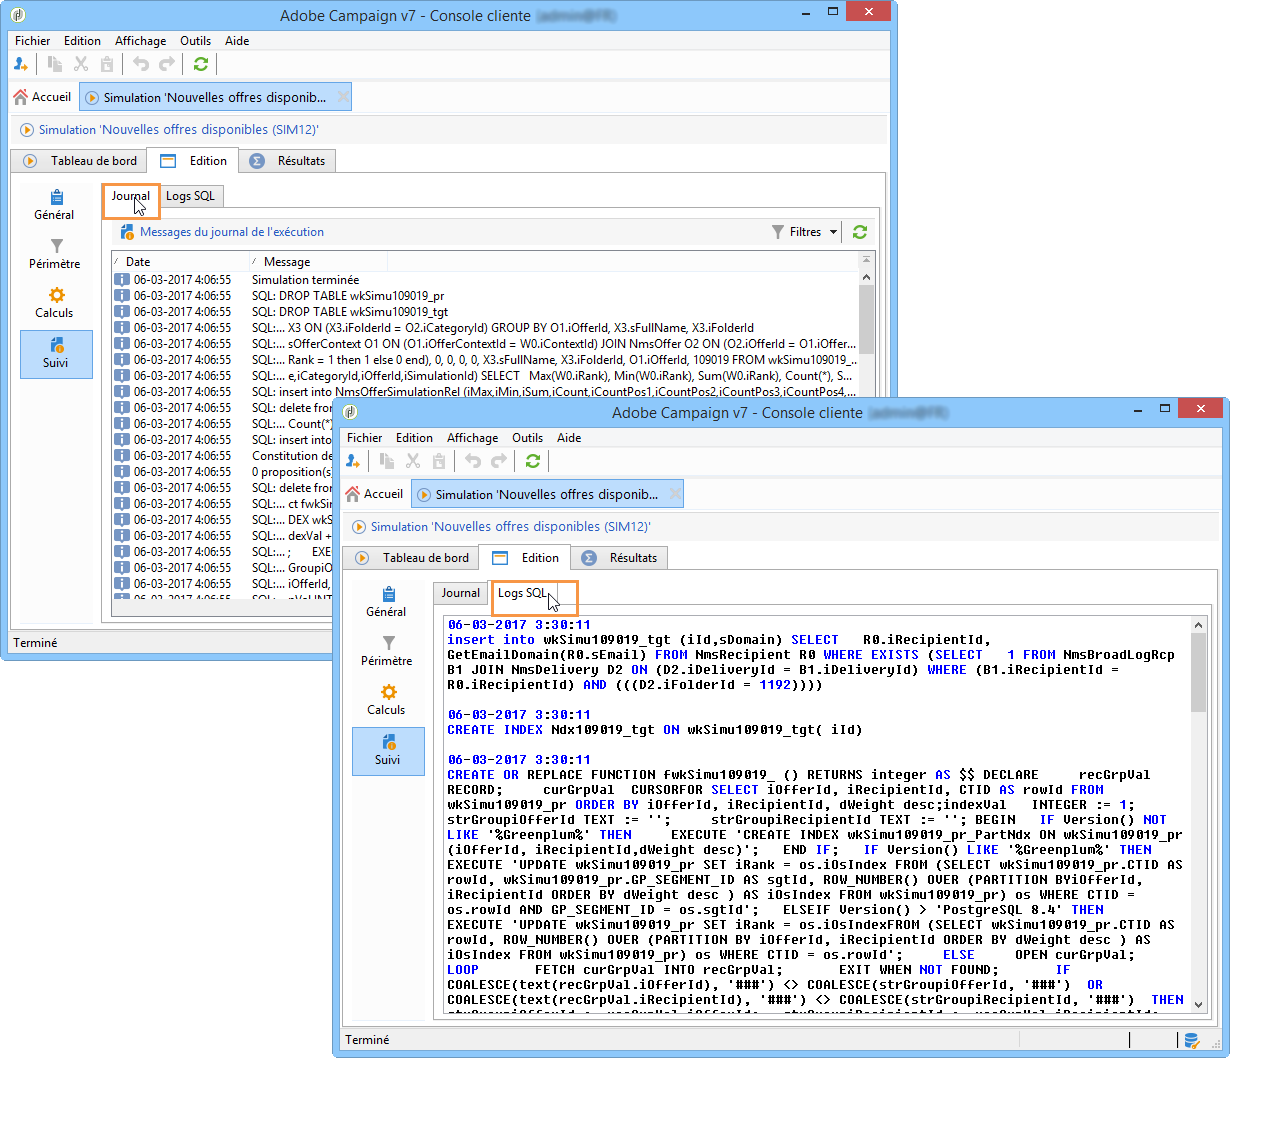1261x1122 pixels.
Task: Close Simulation tab in back window
Action: [x=343, y=97]
